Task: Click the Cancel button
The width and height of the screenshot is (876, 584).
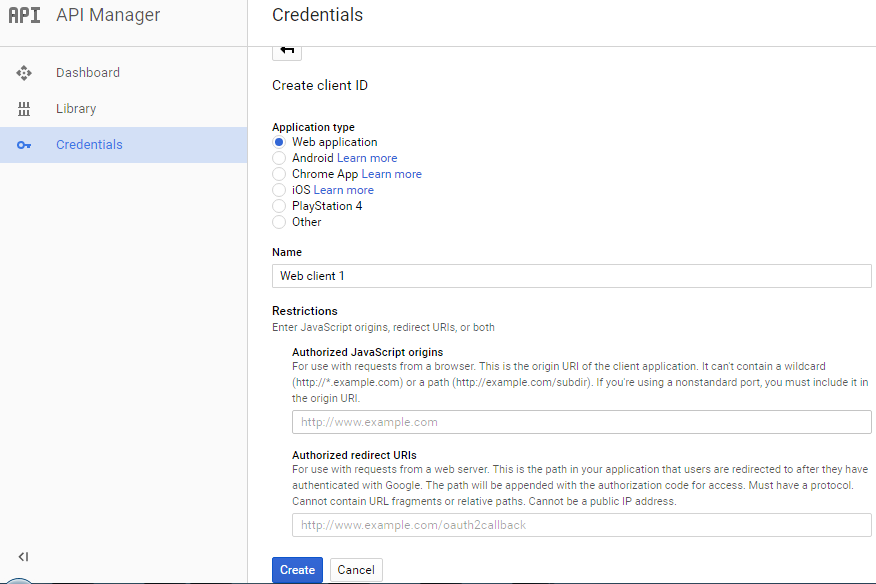Action: point(356,569)
